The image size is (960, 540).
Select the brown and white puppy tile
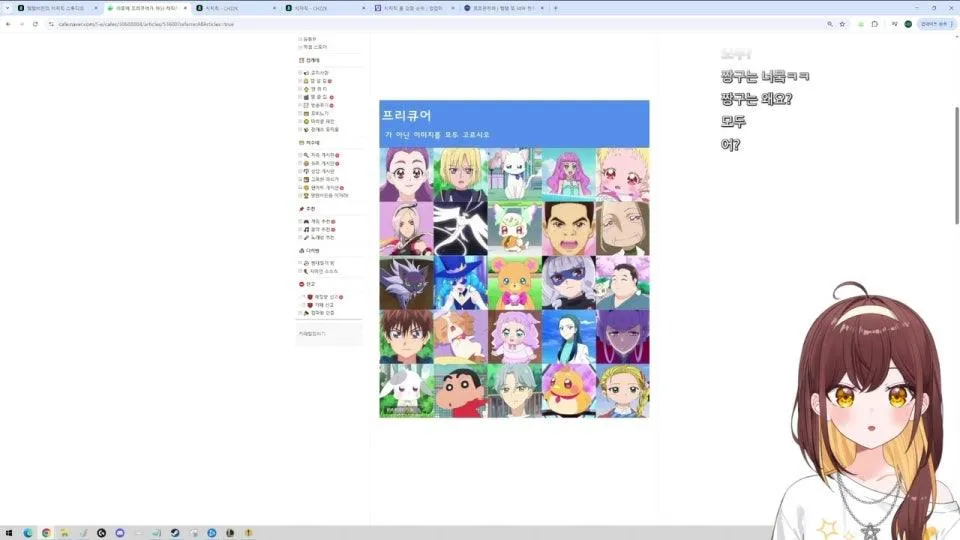(x=460, y=337)
